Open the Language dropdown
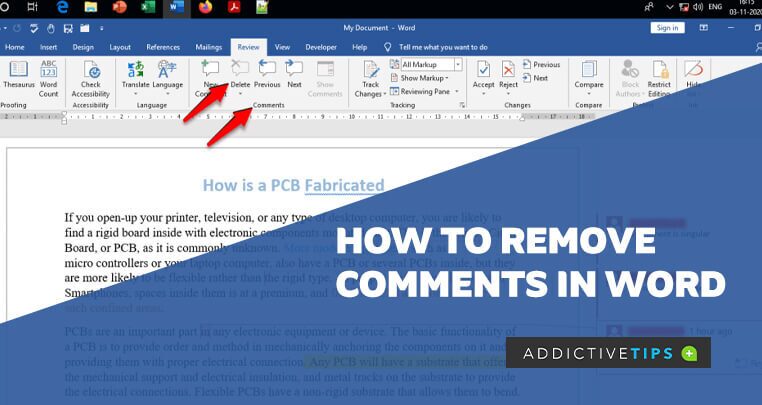The width and height of the screenshot is (762, 405). (167, 75)
